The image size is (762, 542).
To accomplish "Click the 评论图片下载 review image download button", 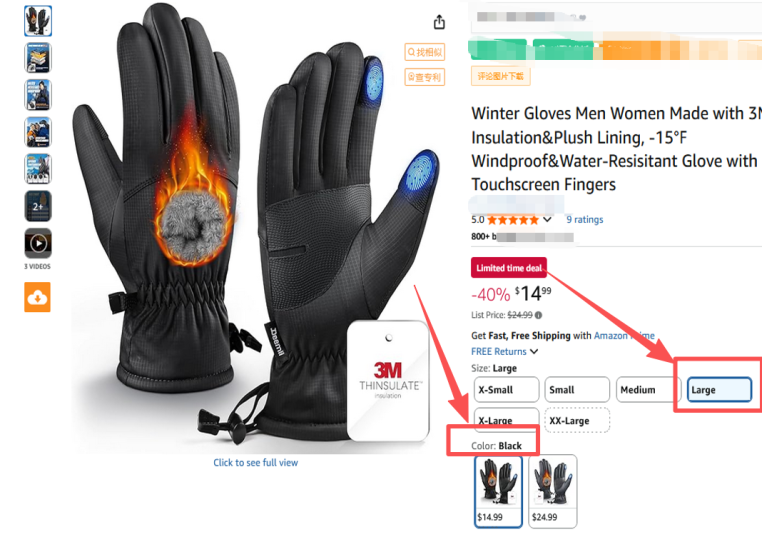I will click(x=501, y=76).
